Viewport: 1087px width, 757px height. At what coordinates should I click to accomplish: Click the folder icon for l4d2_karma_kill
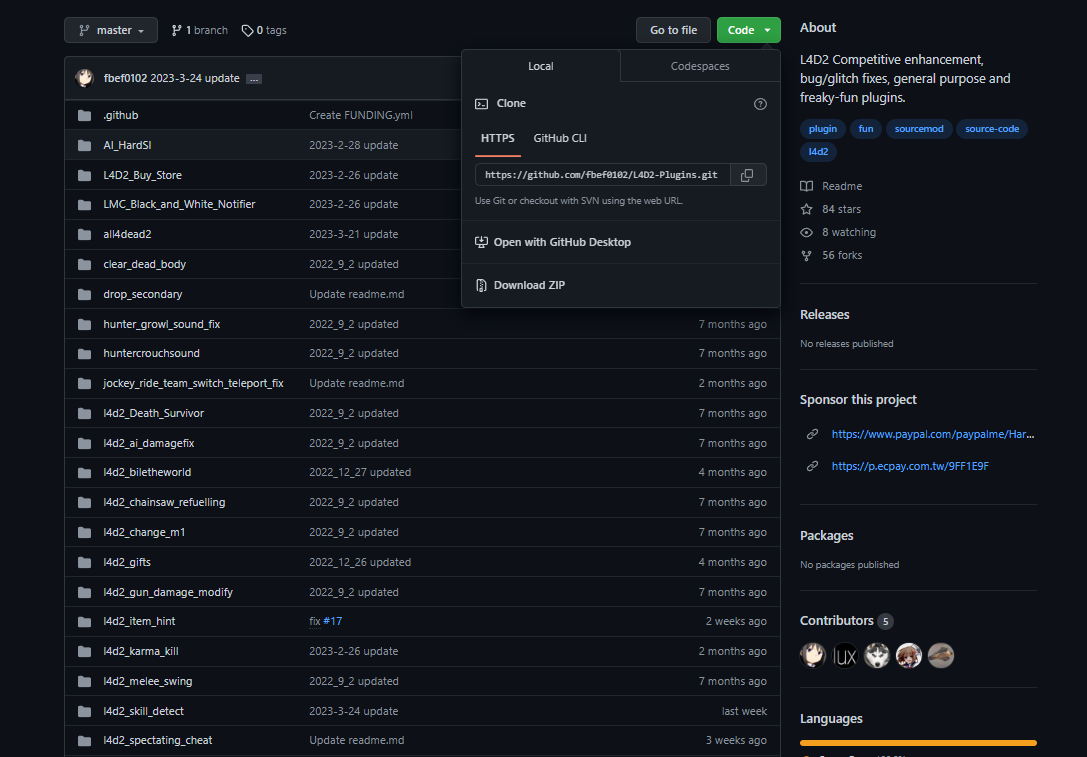(85, 651)
